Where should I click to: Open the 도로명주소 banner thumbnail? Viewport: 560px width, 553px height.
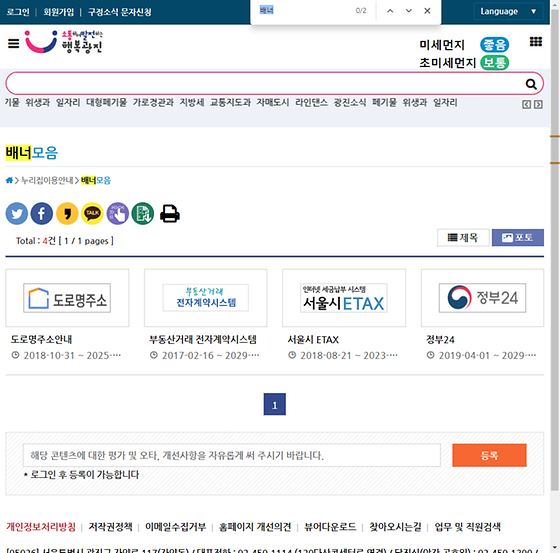(x=67, y=298)
